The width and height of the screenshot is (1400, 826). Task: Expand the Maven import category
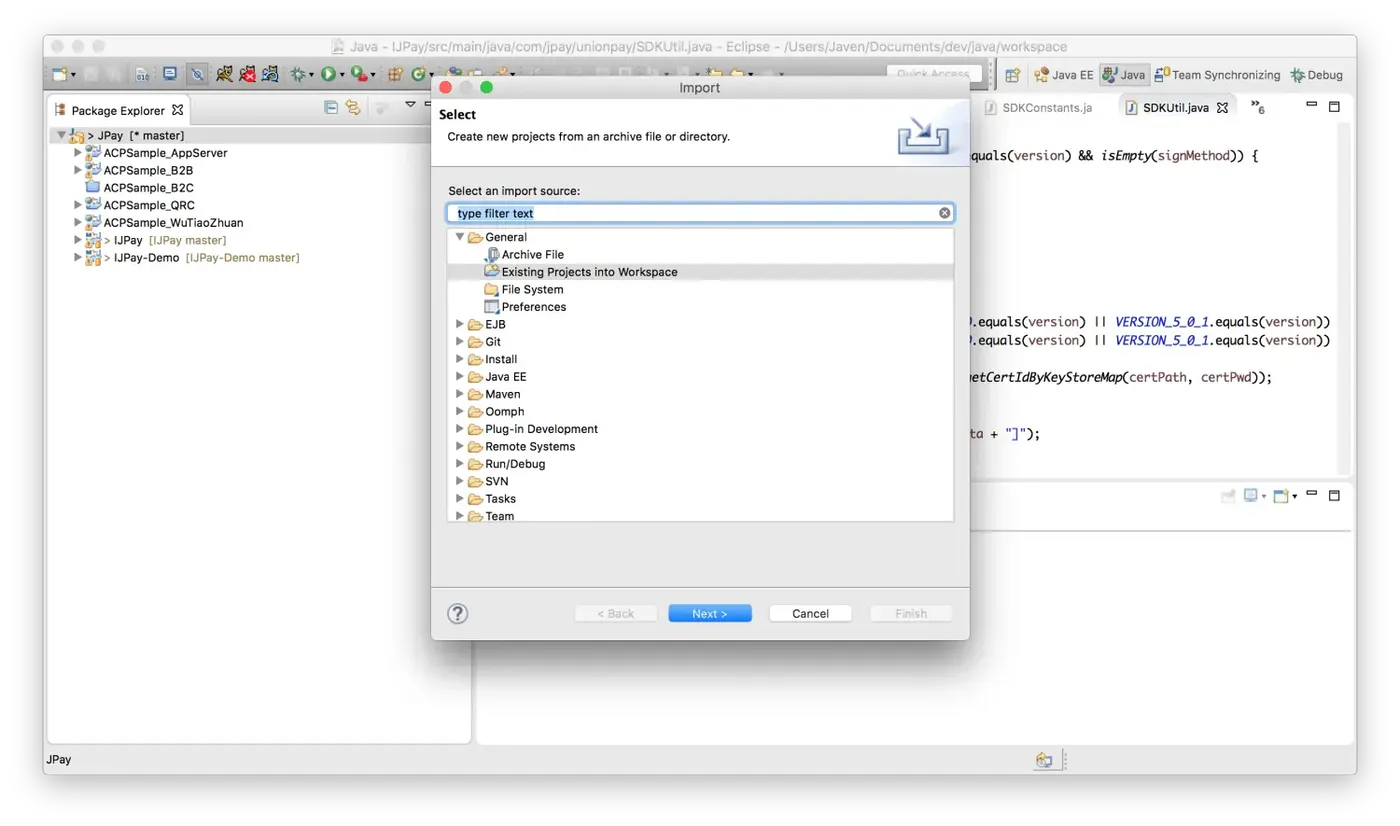pos(460,394)
